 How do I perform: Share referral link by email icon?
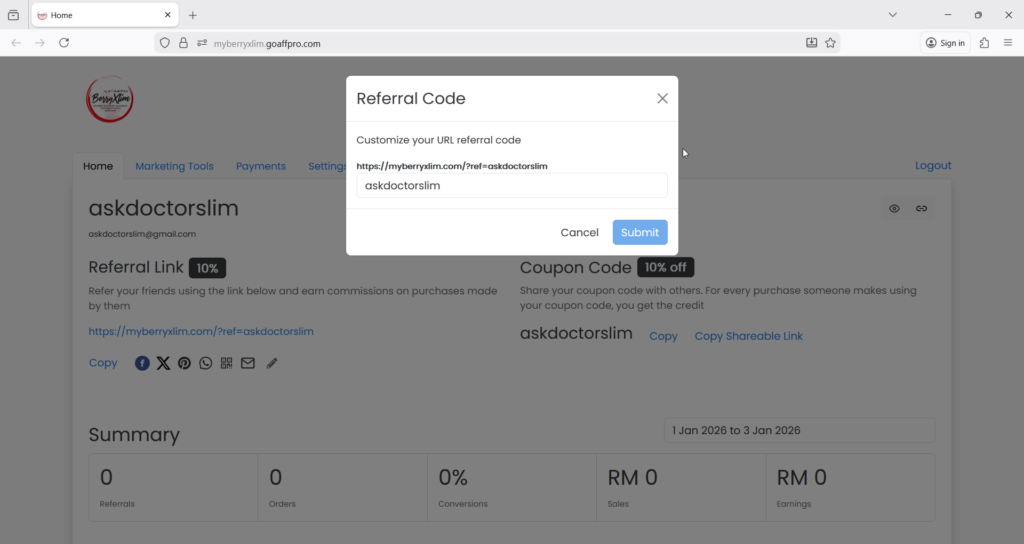pyautogui.click(x=247, y=363)
